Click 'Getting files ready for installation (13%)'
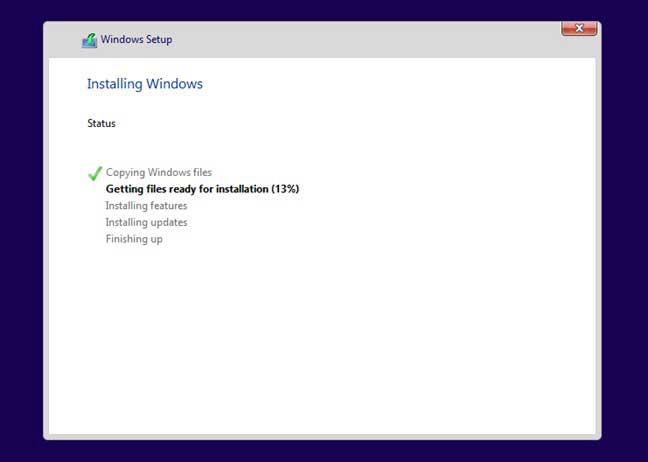Viewport: 648px width, 462px height. 202,189
